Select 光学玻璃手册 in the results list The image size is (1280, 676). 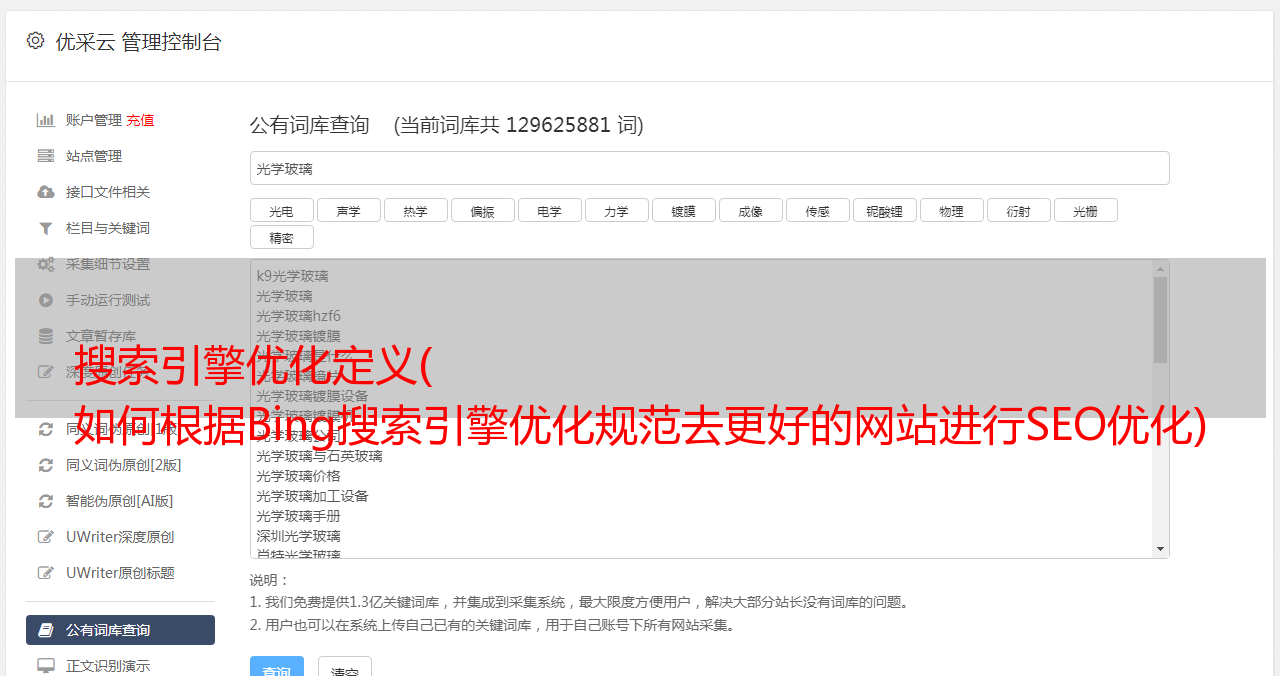pyautogui.click(x=298, y=516)
